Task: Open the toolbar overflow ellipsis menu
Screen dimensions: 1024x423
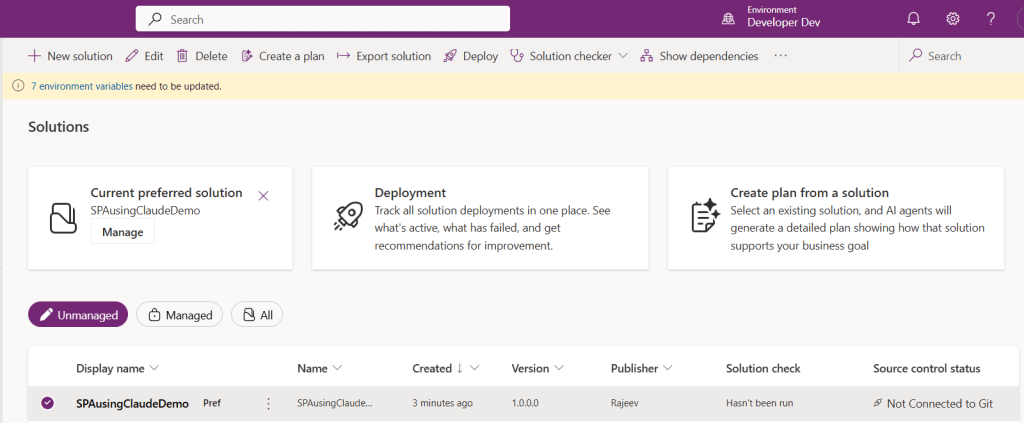Action: click(781, 56)
